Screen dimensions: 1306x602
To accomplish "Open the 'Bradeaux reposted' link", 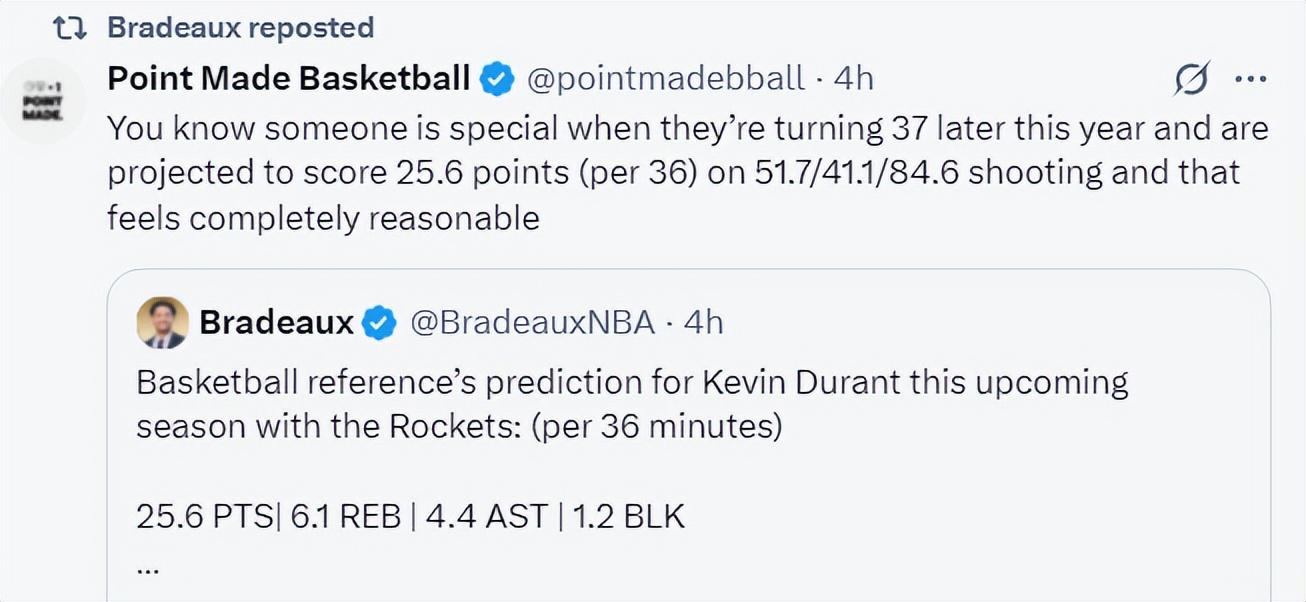I will pos(240,27).
